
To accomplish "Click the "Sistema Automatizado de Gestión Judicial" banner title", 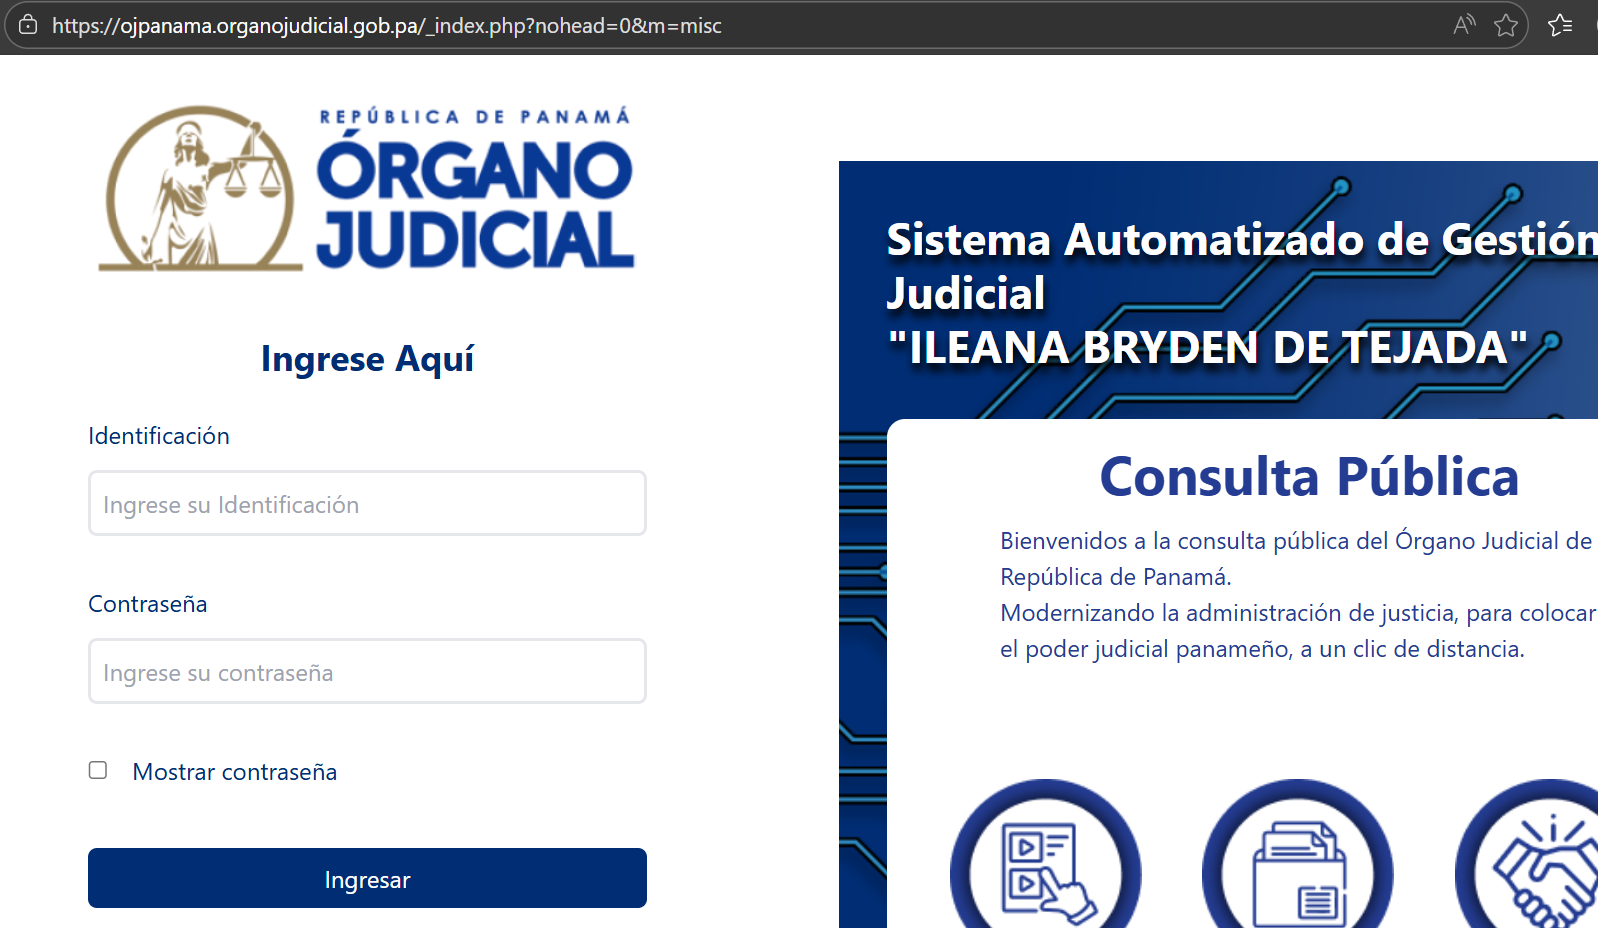I will (x=1240, y=266).
